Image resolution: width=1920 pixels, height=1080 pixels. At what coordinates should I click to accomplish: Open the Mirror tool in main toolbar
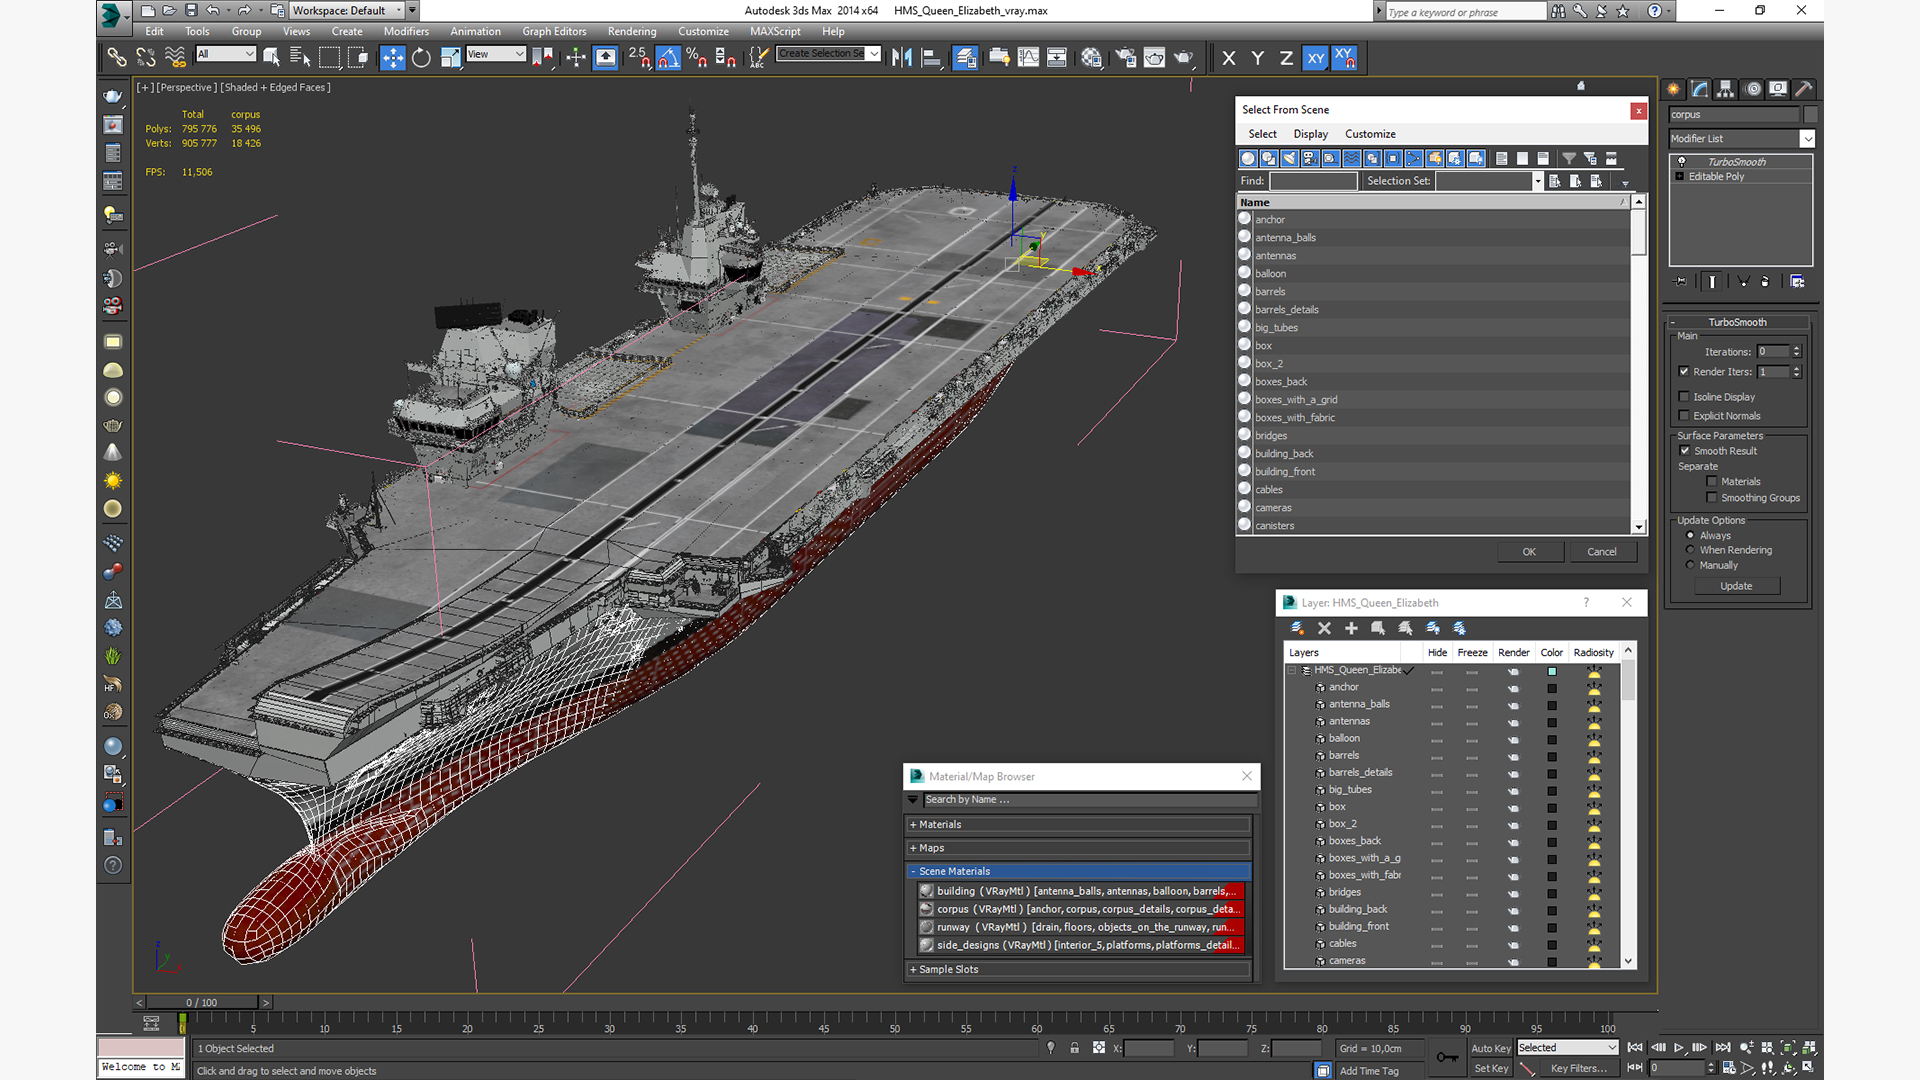click(x=902, y=58)
